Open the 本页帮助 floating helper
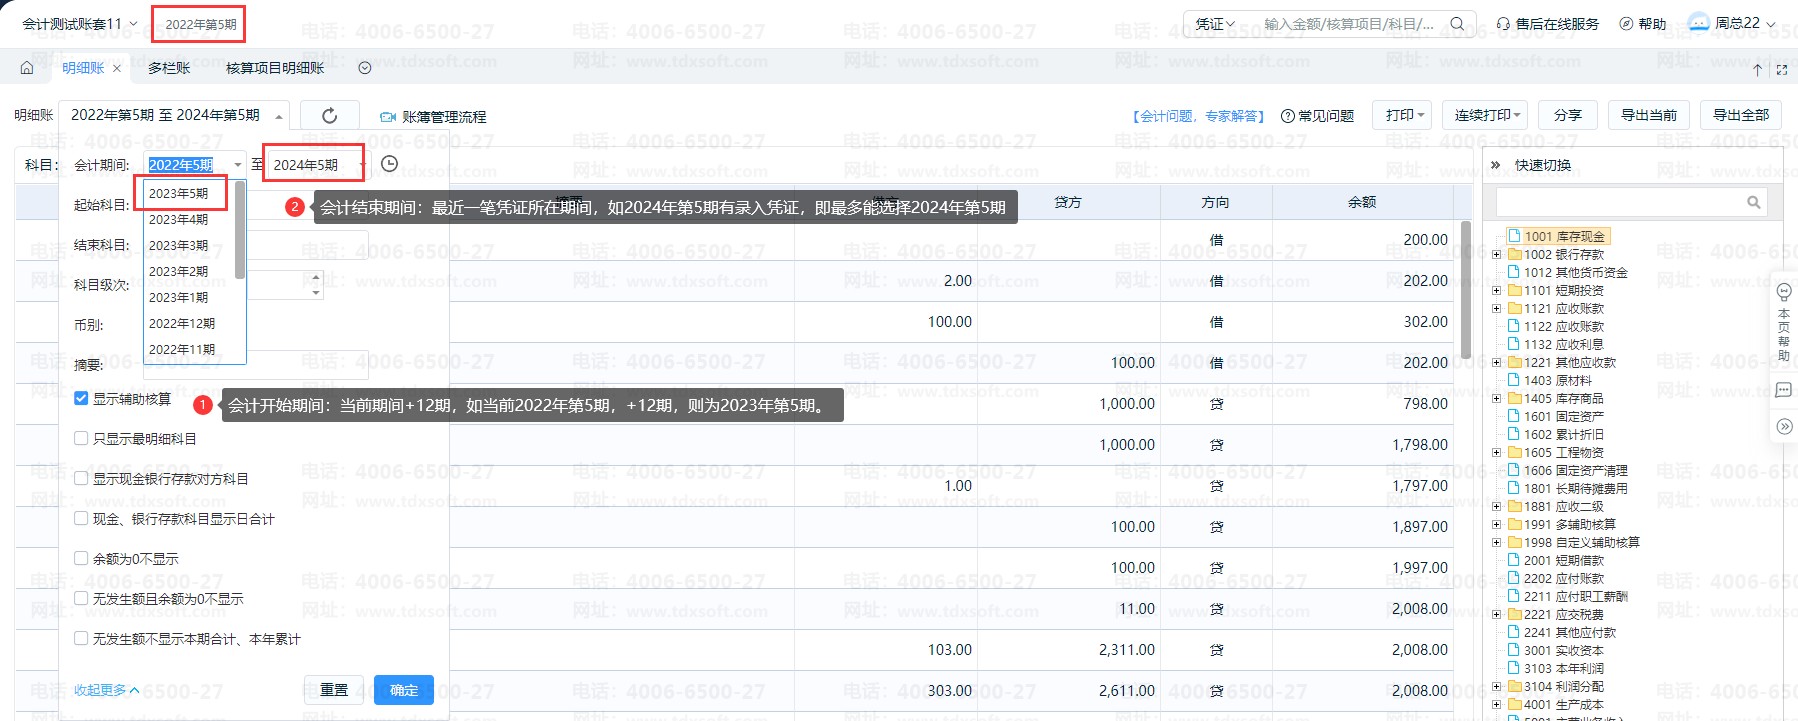This screenshot has width=1798, height=721. pos(1783,320)
